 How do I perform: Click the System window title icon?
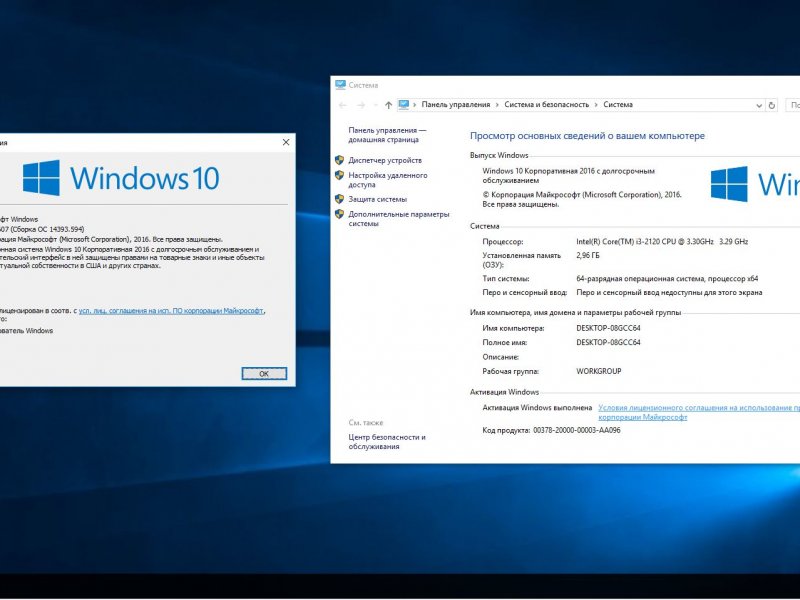340,85
